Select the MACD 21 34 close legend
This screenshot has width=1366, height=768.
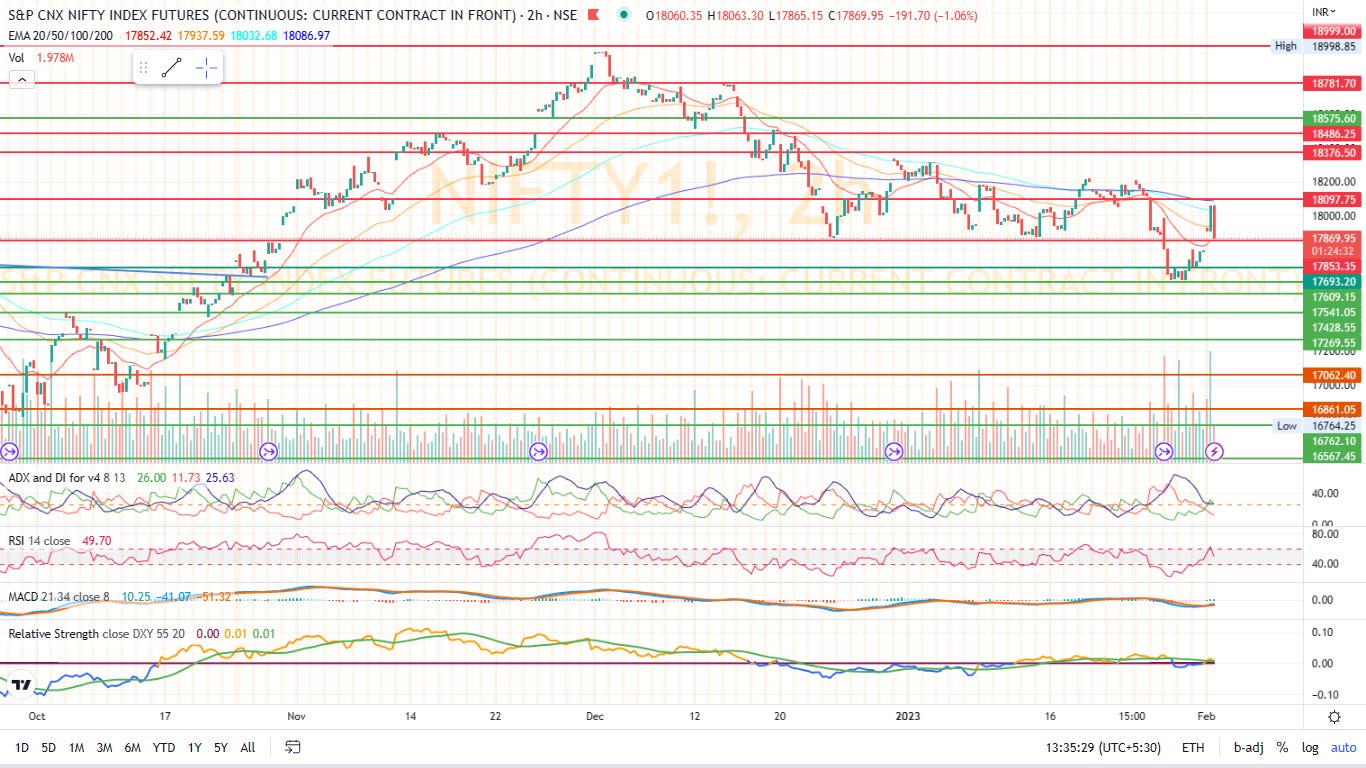click(60, 597)
